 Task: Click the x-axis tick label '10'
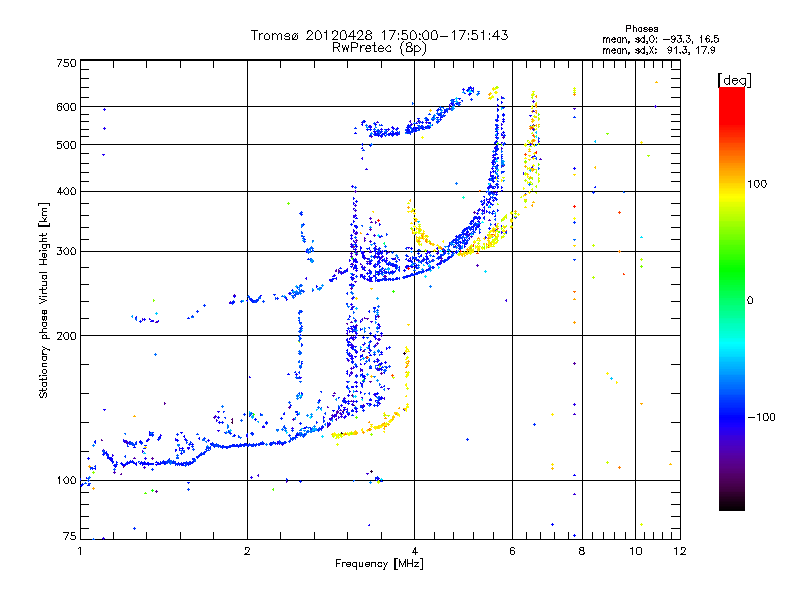[636, 551]
